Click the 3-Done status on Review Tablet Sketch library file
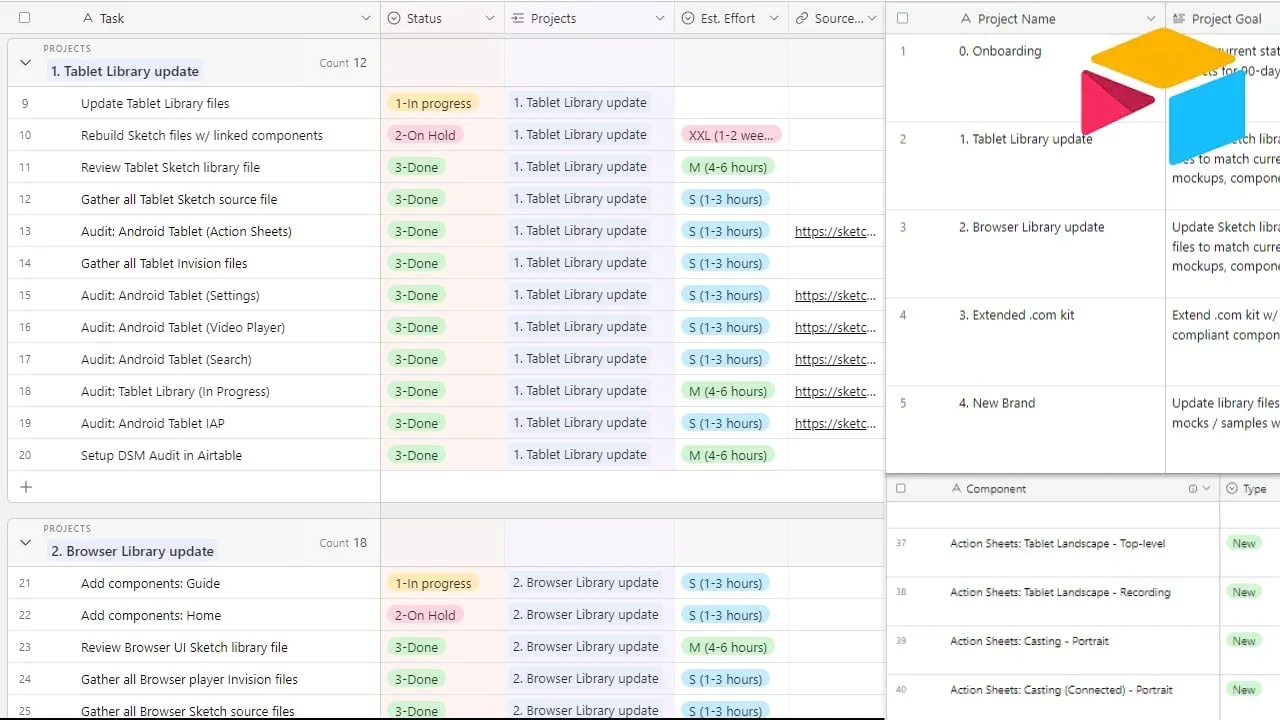The image size is (1280, 720). 416,167
